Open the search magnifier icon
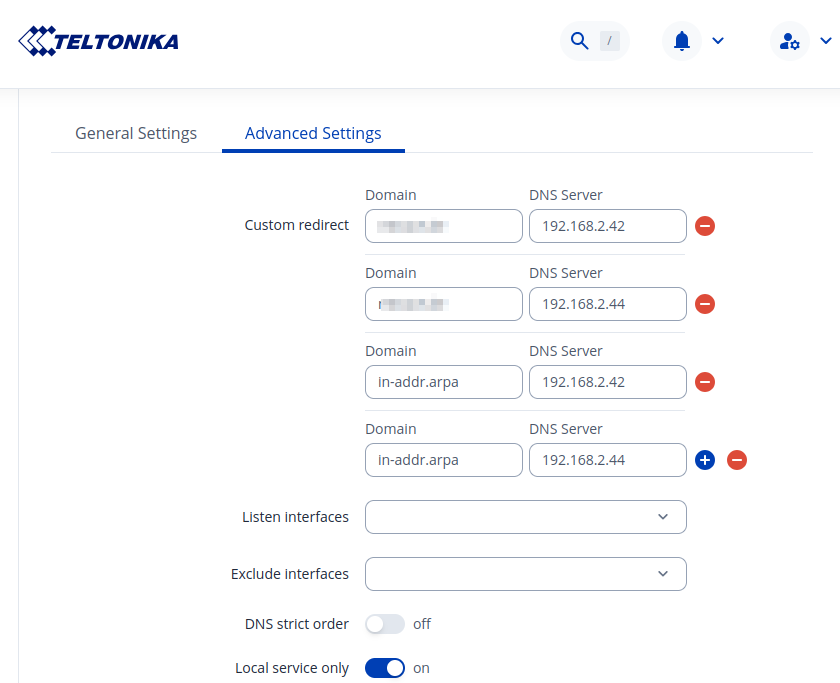 pos(579,41)
